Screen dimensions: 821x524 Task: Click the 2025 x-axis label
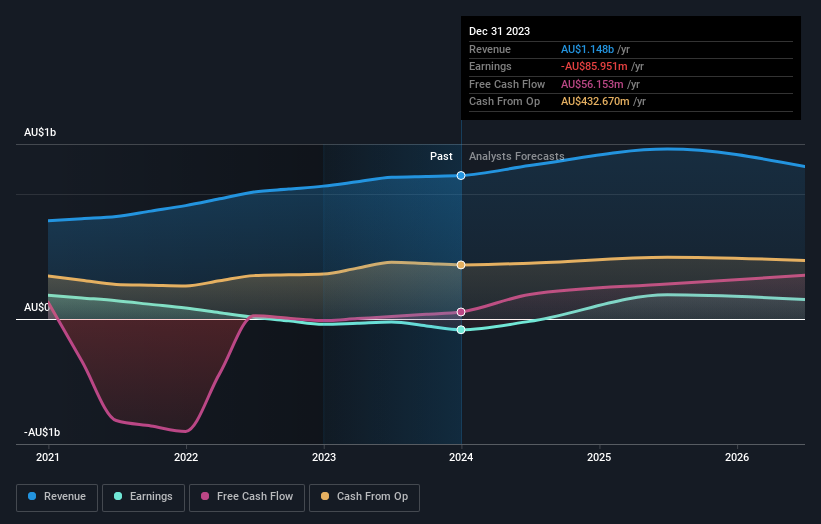coord(599,458)
